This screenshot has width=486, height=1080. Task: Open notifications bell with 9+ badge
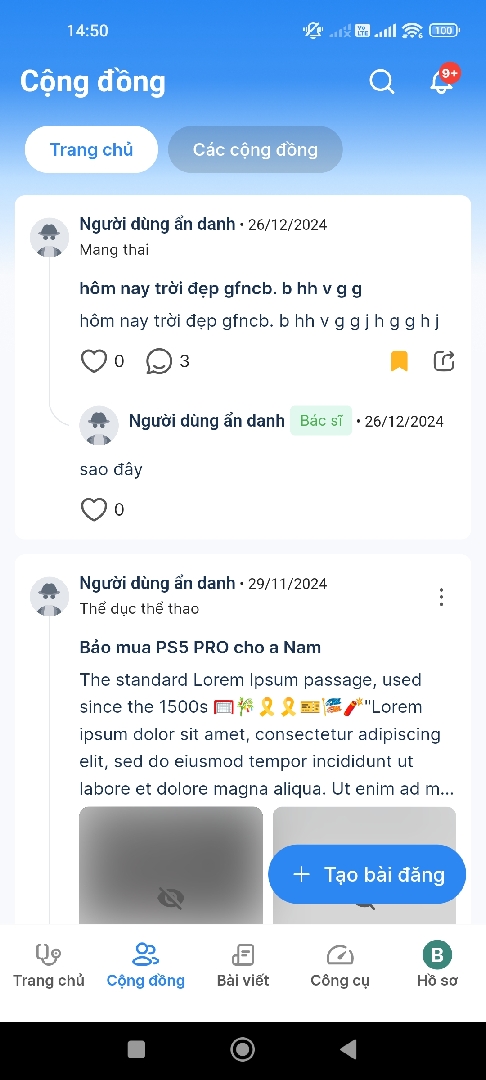(443, 81)
